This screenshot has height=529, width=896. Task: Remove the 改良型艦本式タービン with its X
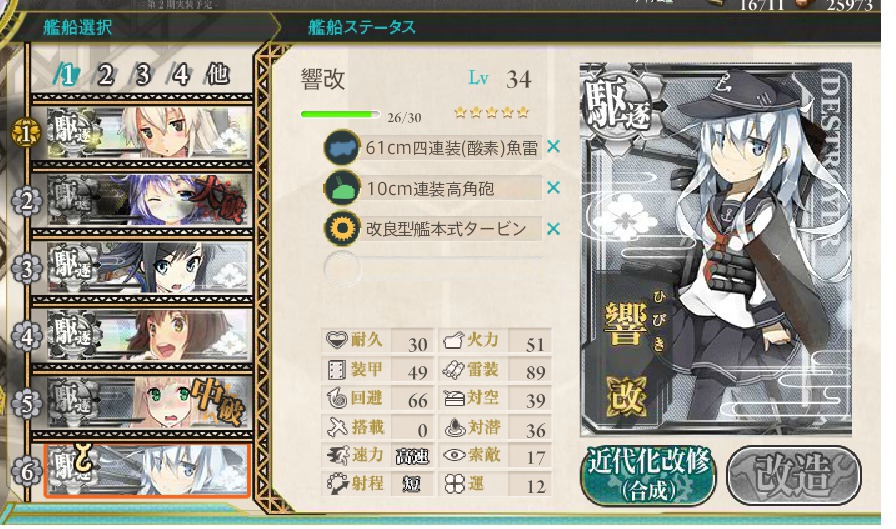(553, 229)
